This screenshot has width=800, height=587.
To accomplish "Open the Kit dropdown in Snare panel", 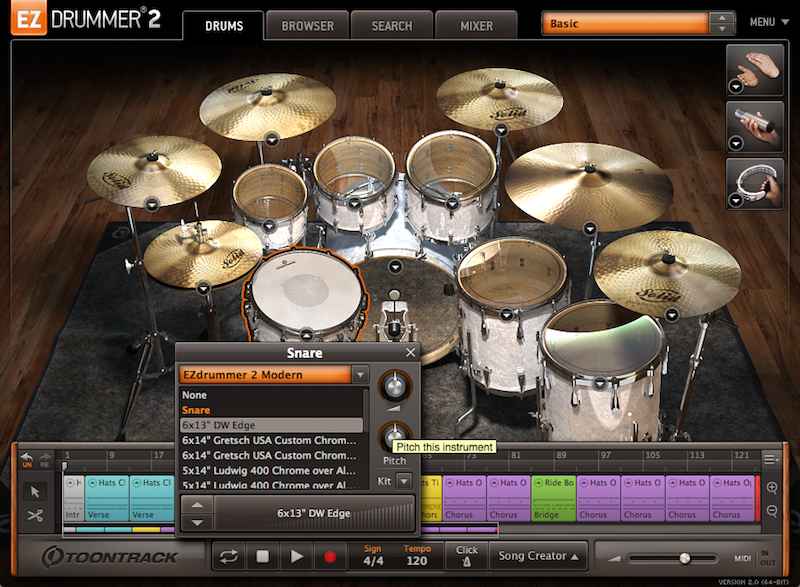I will point(404,481).
